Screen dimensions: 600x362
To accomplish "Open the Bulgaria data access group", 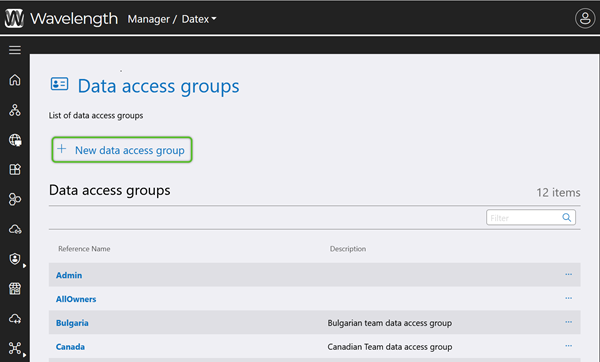I will tap(72, 323).
